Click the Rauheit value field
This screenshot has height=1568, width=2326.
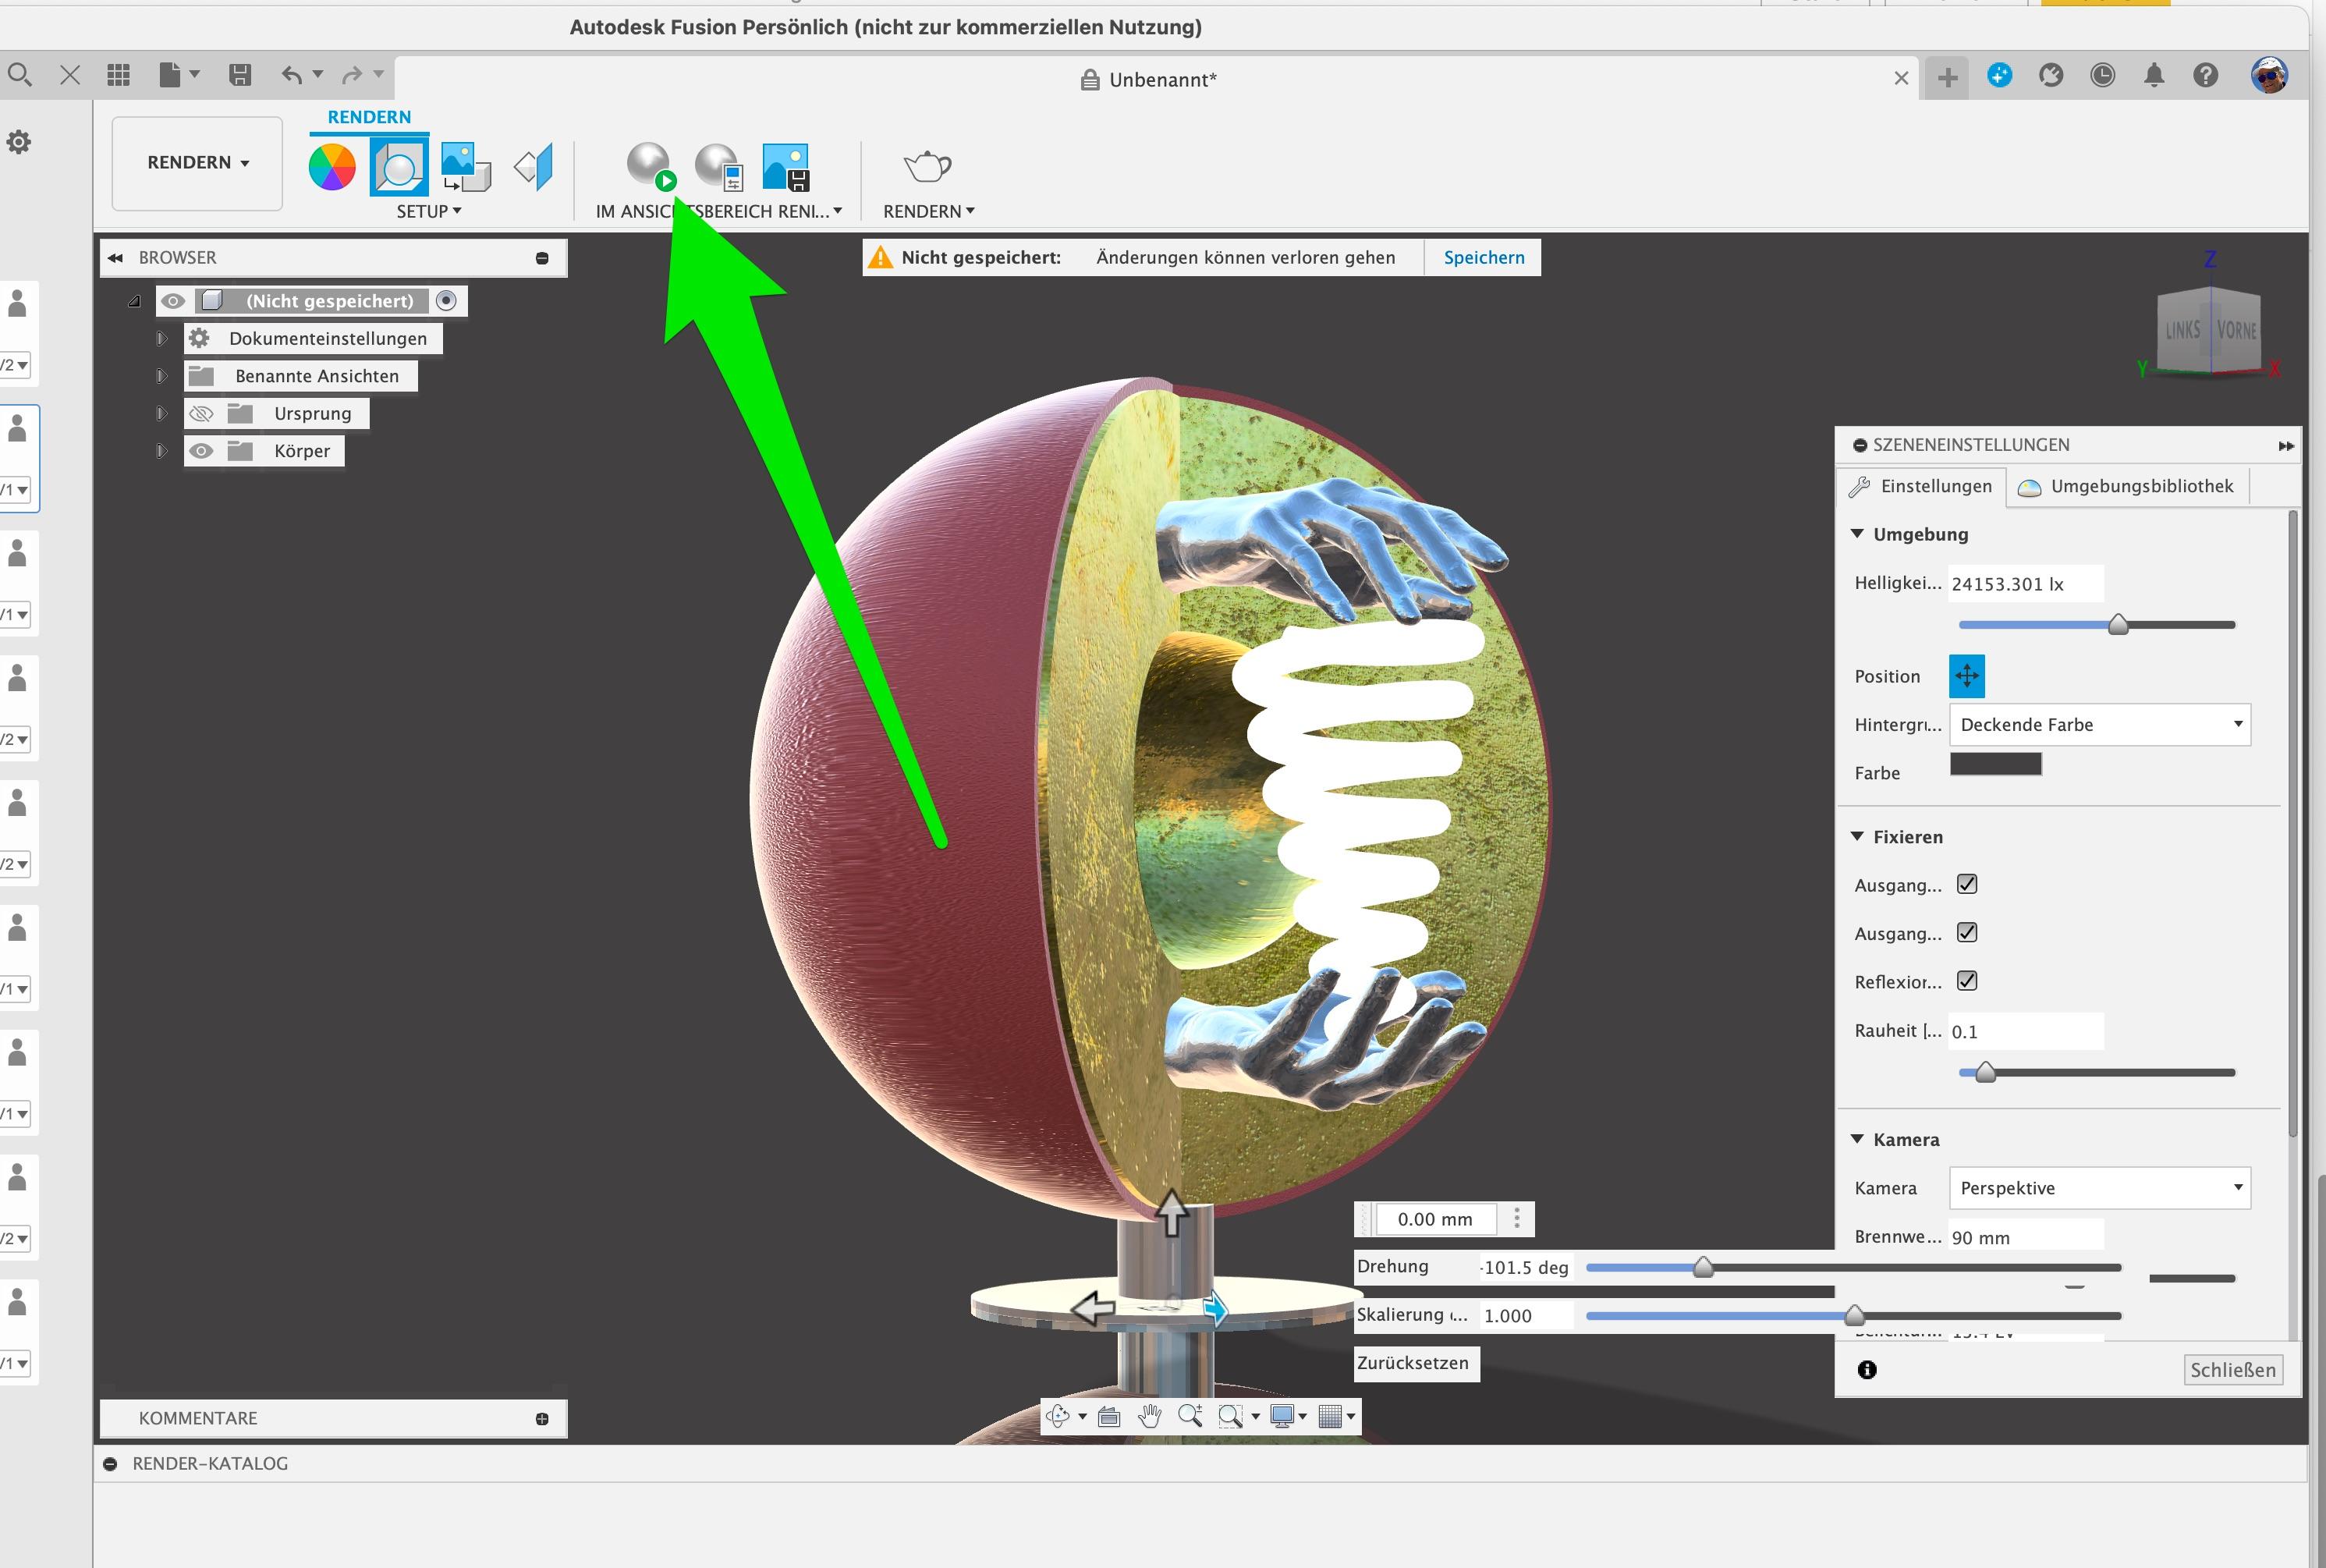point(2025,1031)
